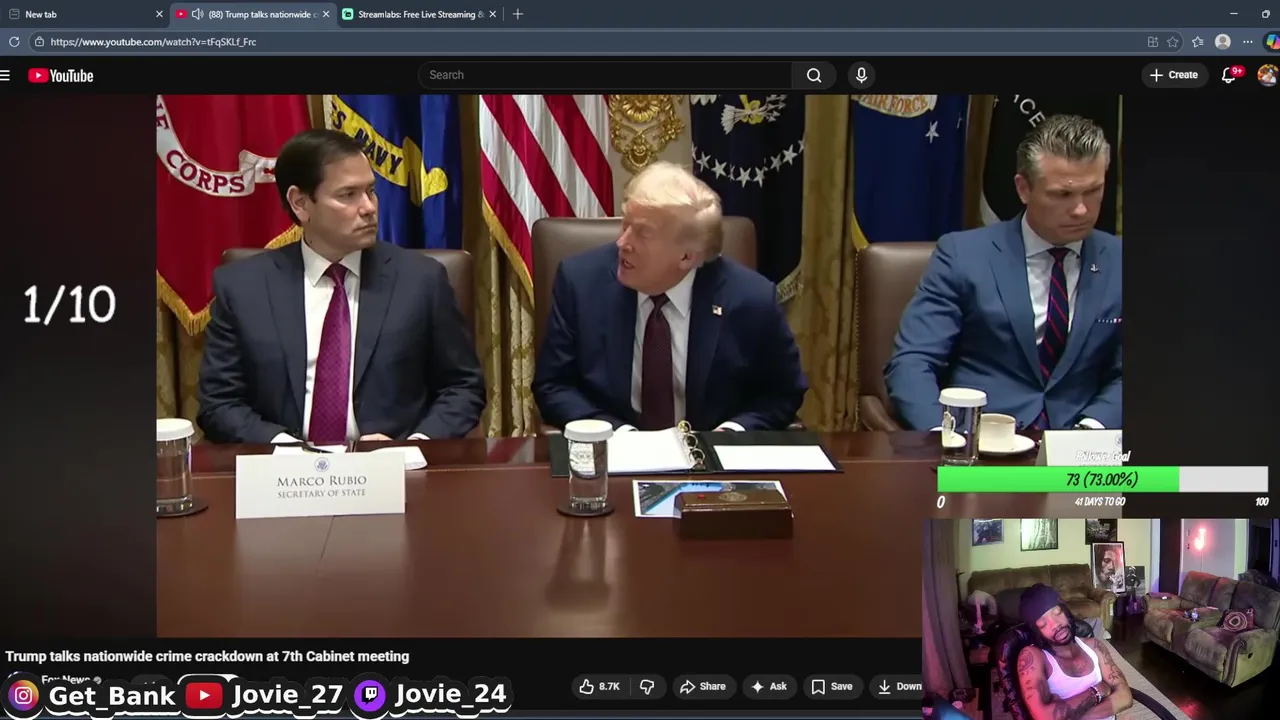The image size is (1280, 720).
Task: Open the browser profile icon
Action: [1222, 42]
